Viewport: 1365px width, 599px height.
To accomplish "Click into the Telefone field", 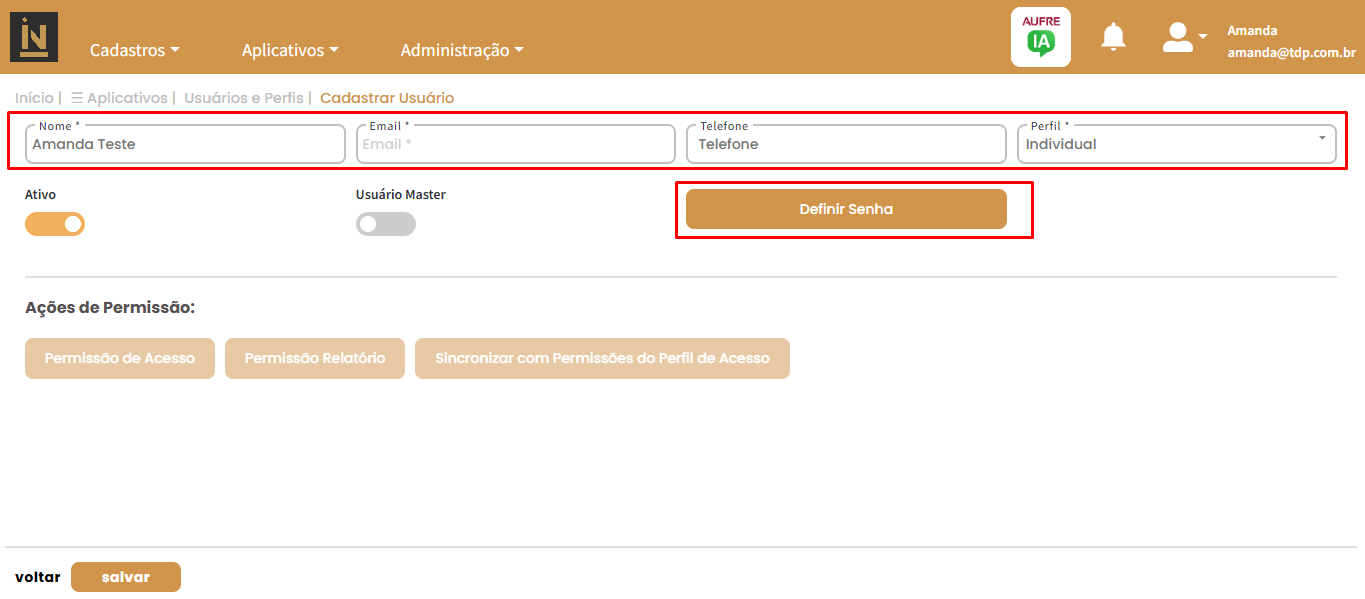I will 846,144.
